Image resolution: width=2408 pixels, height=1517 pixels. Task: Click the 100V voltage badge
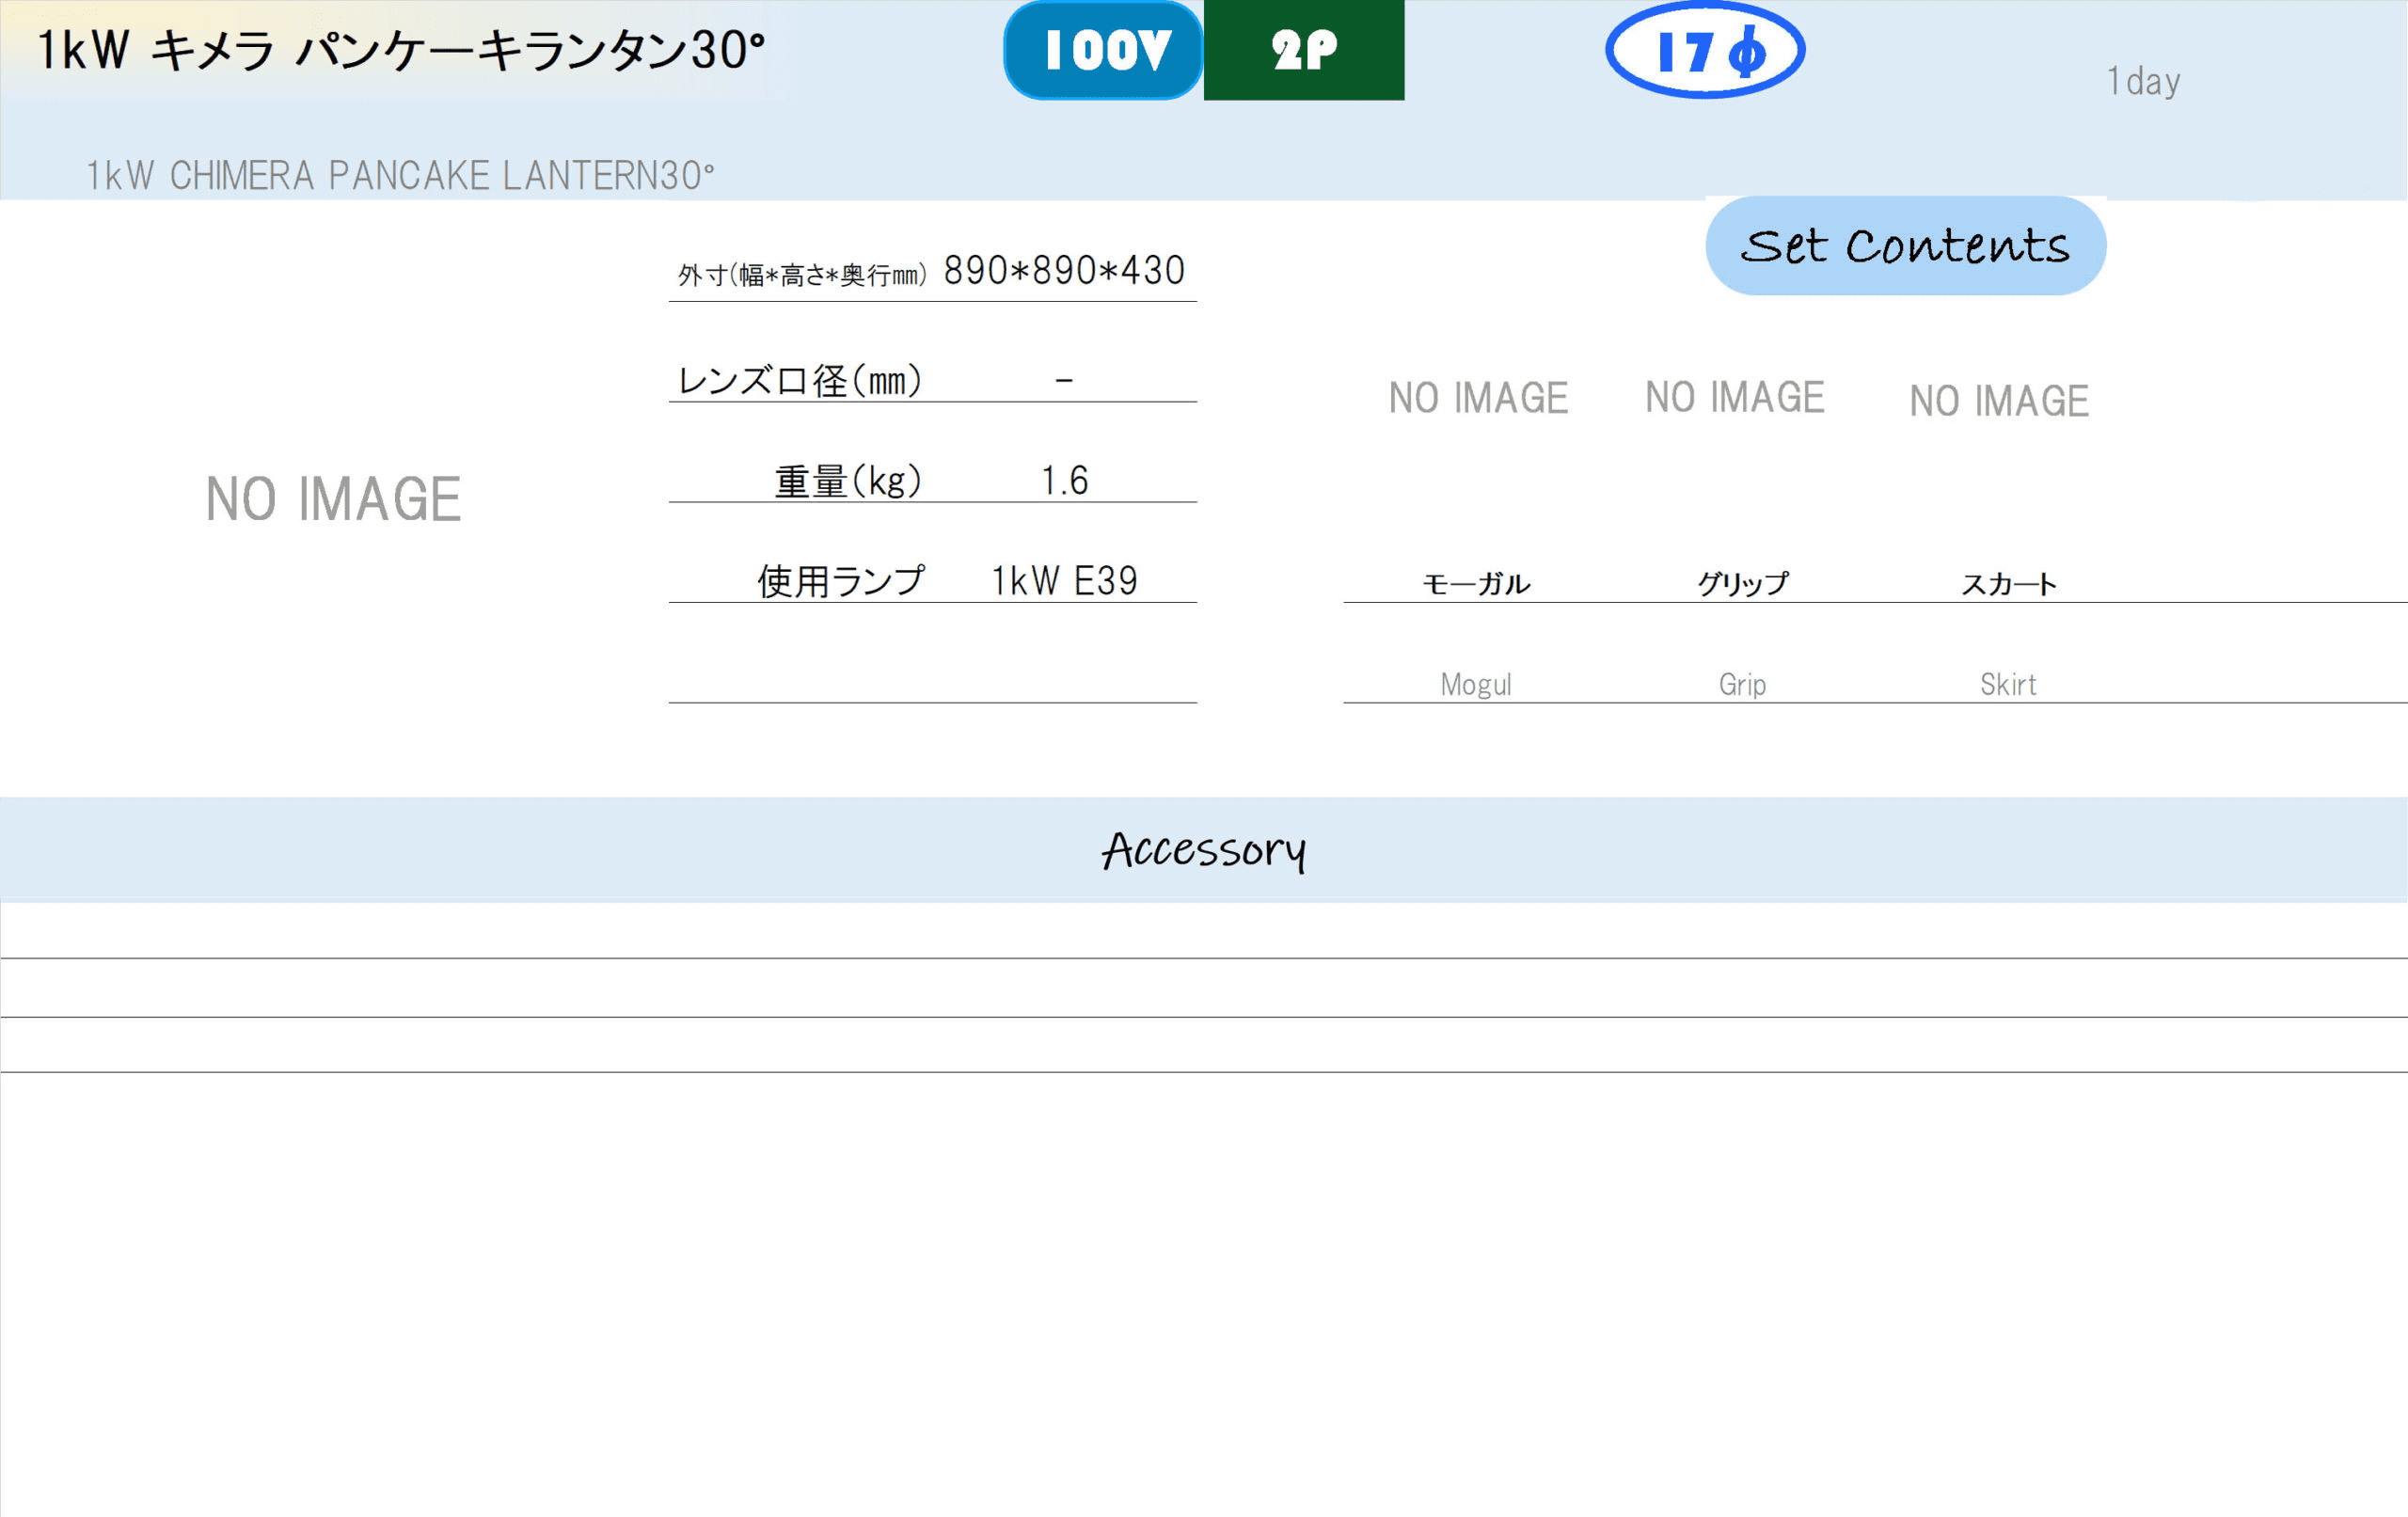click(1103, 50)
